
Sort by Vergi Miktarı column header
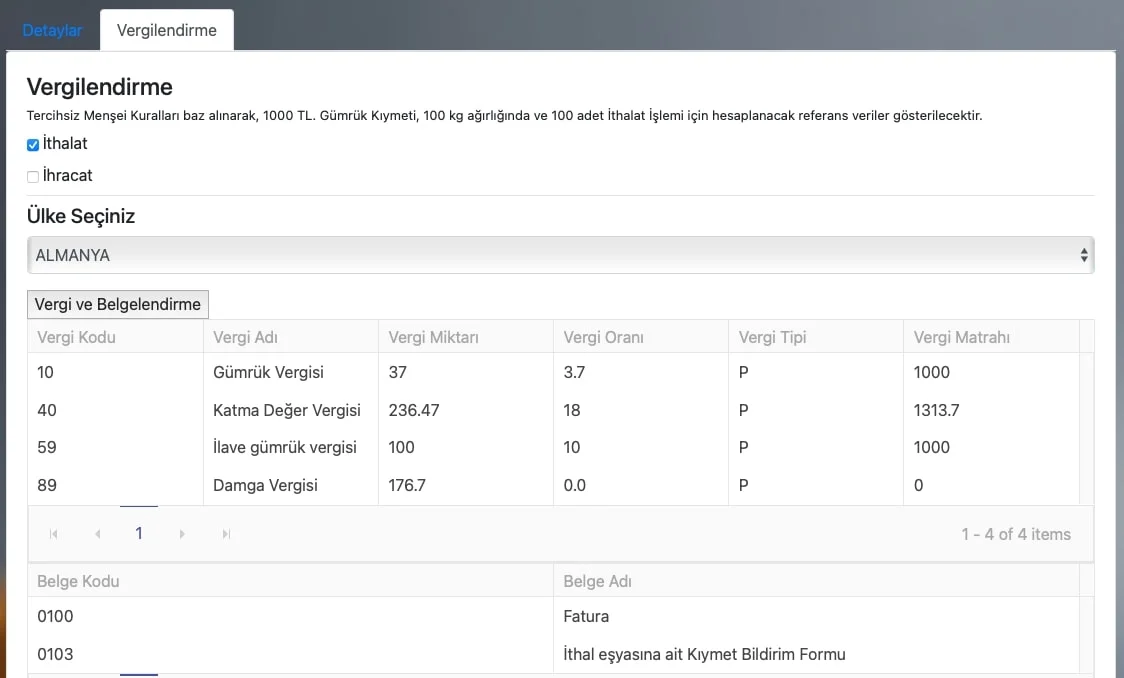(x=433, y=337)
